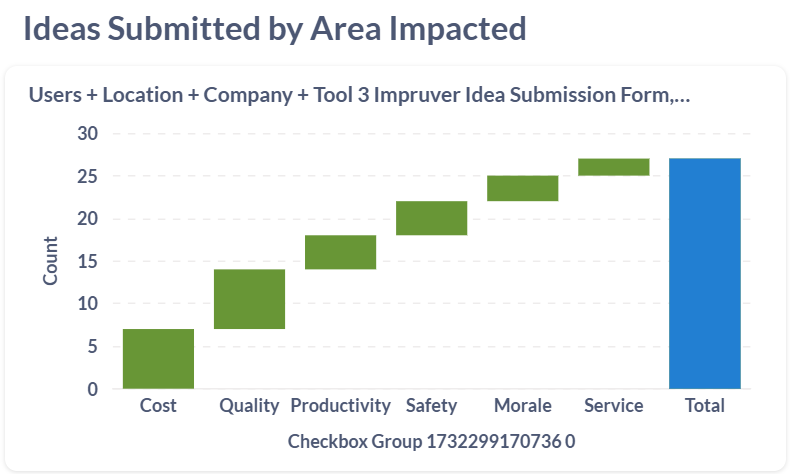Click the 'Ideas Submitted by Area Impacted' heading
Screen dimensions: 790x474
[274, 29]
